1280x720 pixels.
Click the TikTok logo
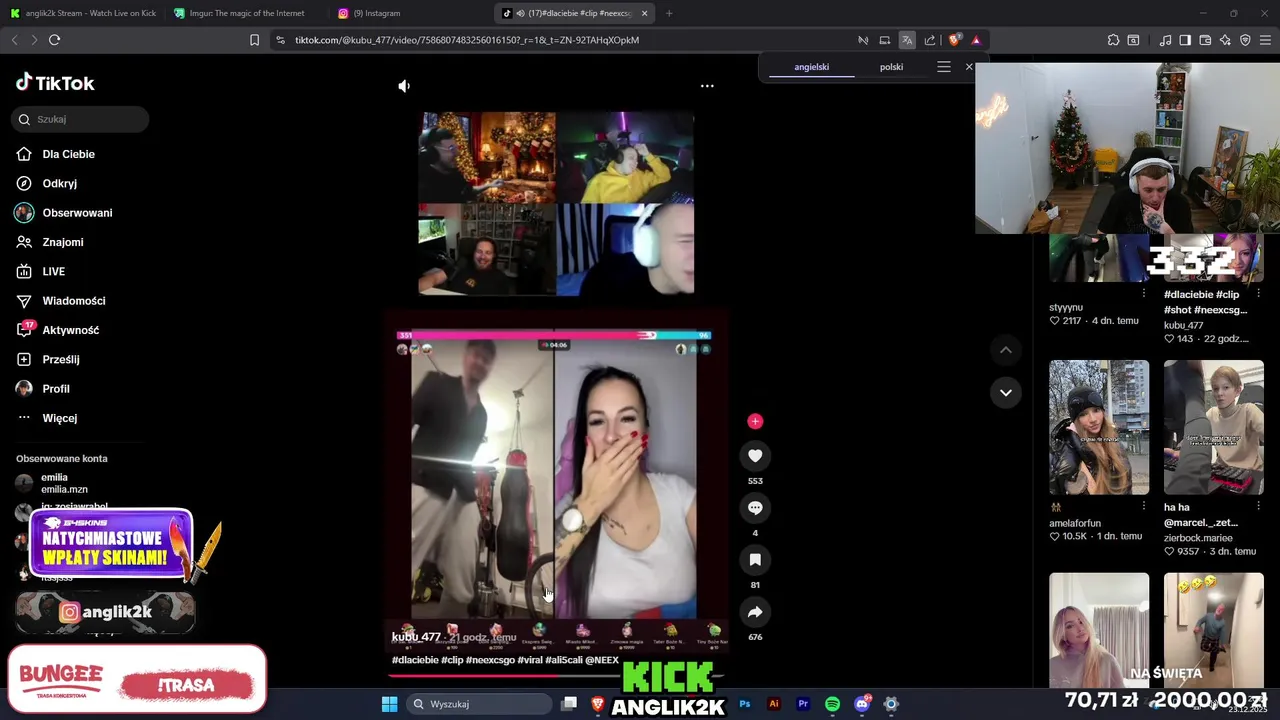point(55,83)
